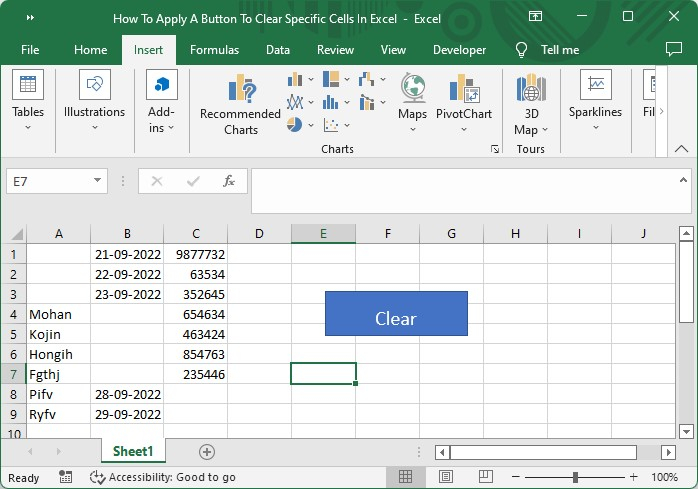Select Normal view in status bar
Viewport: 698px width, 489px height.
click(x=406, y=477)
